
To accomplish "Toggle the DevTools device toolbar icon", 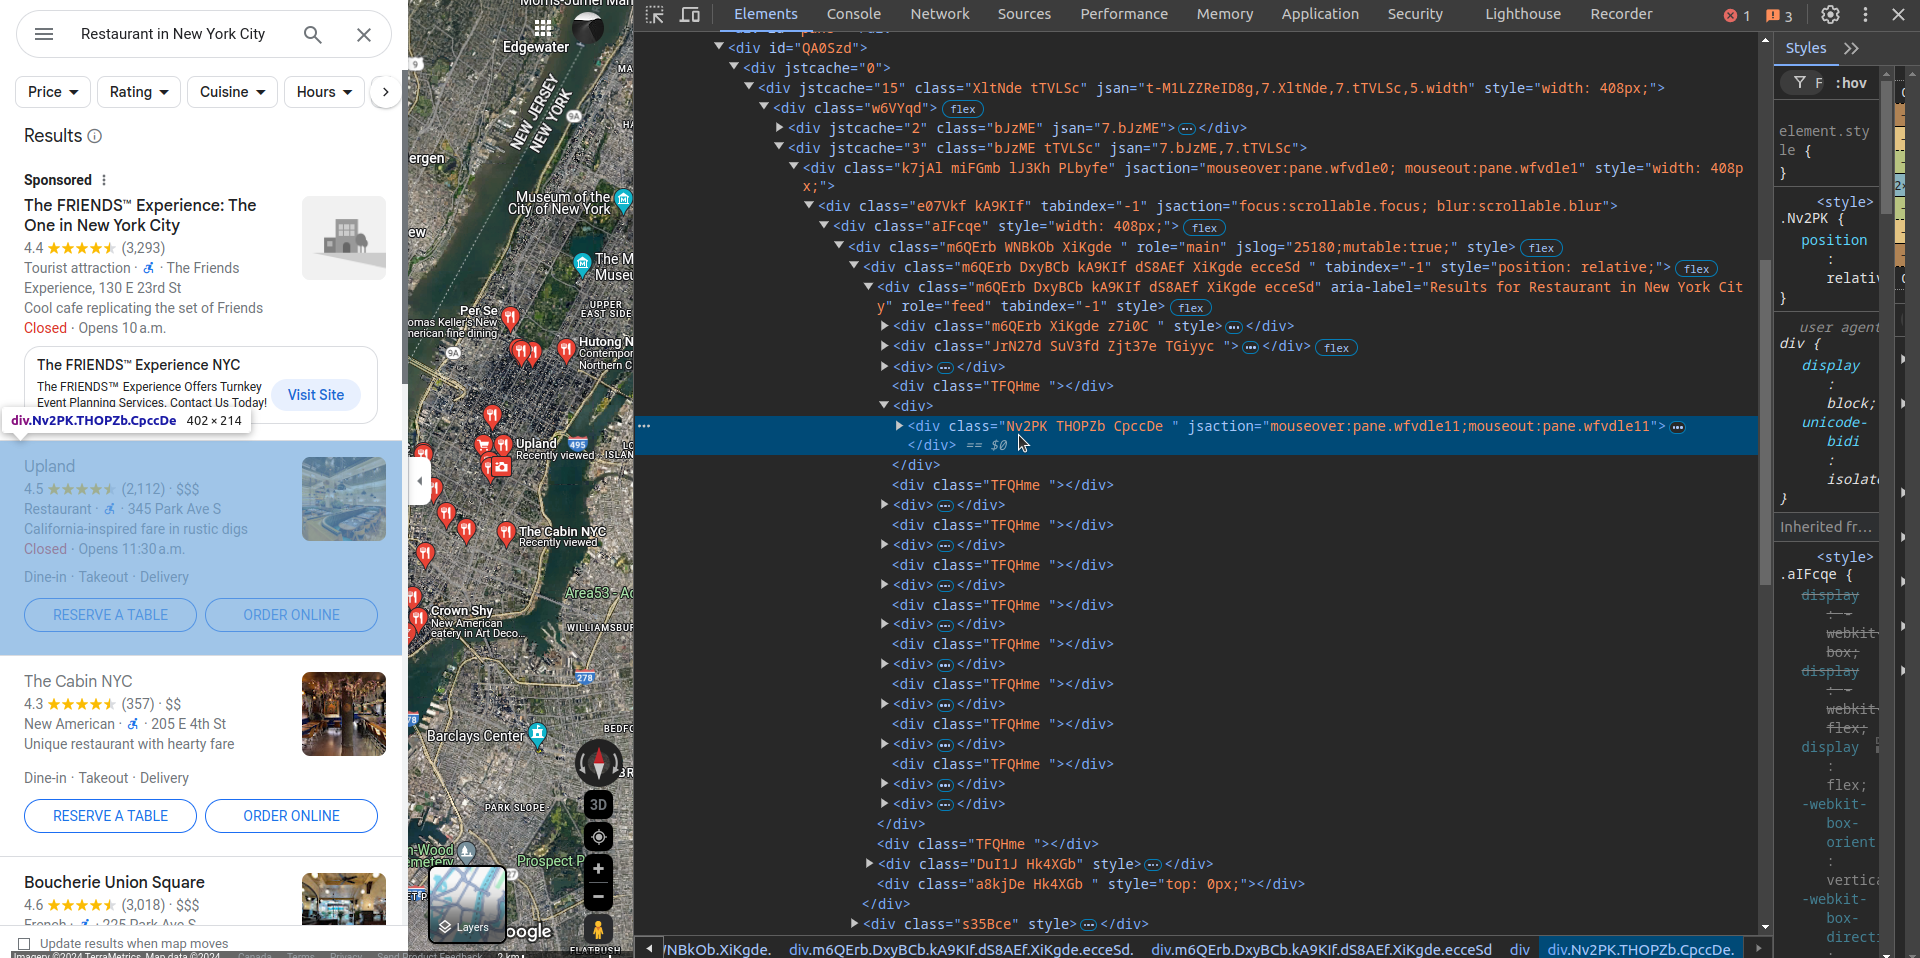I will coord(690,14).
